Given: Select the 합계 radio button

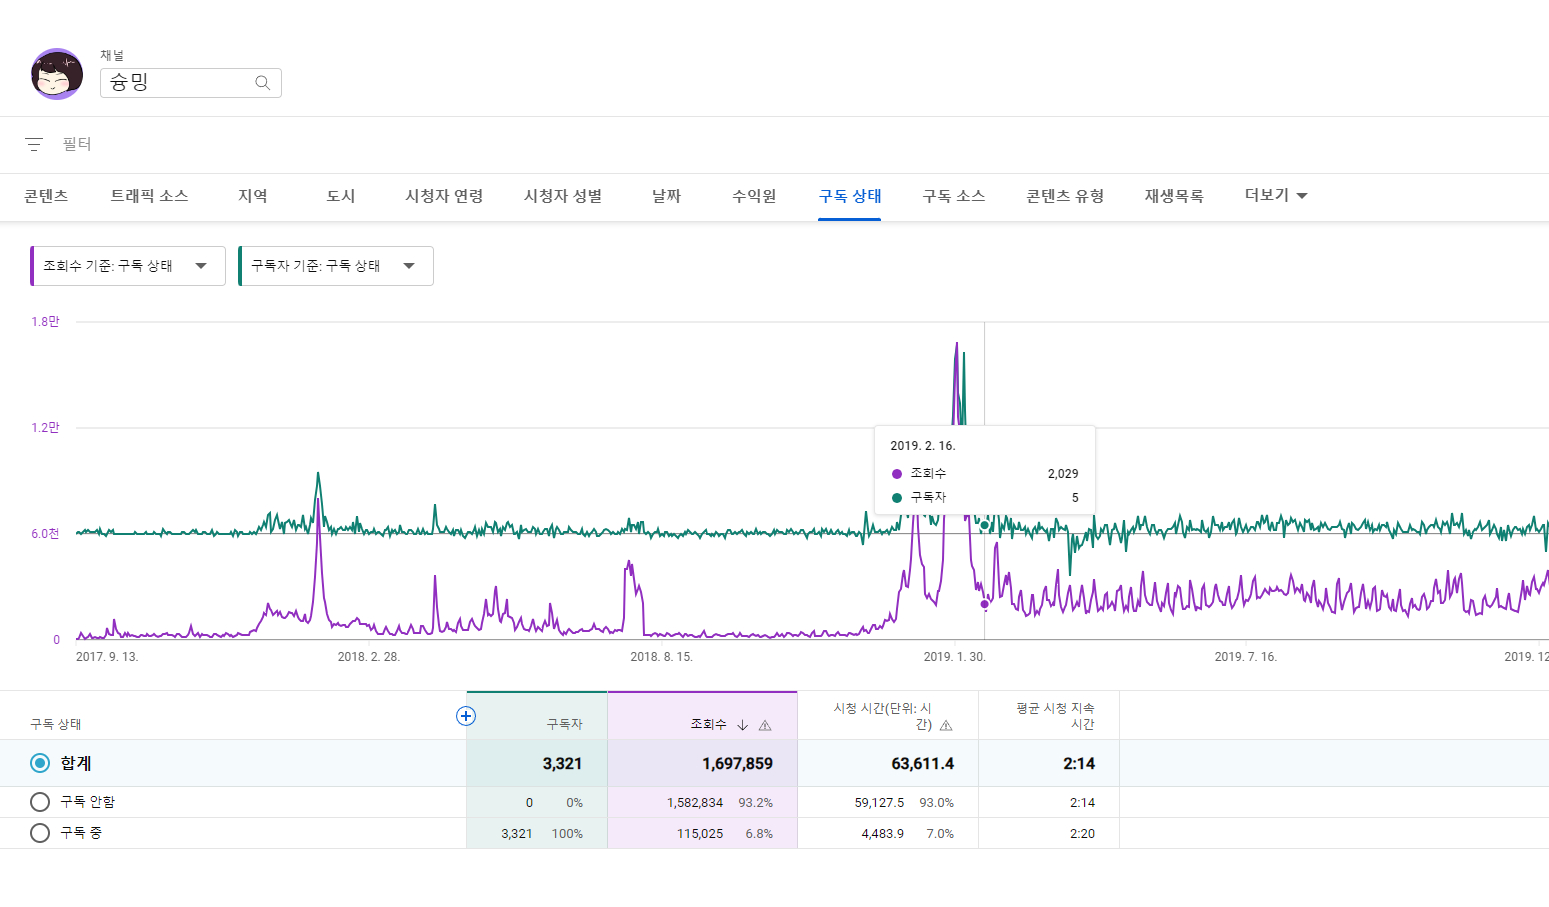Looking at the screenshot, I should [40, 763].
